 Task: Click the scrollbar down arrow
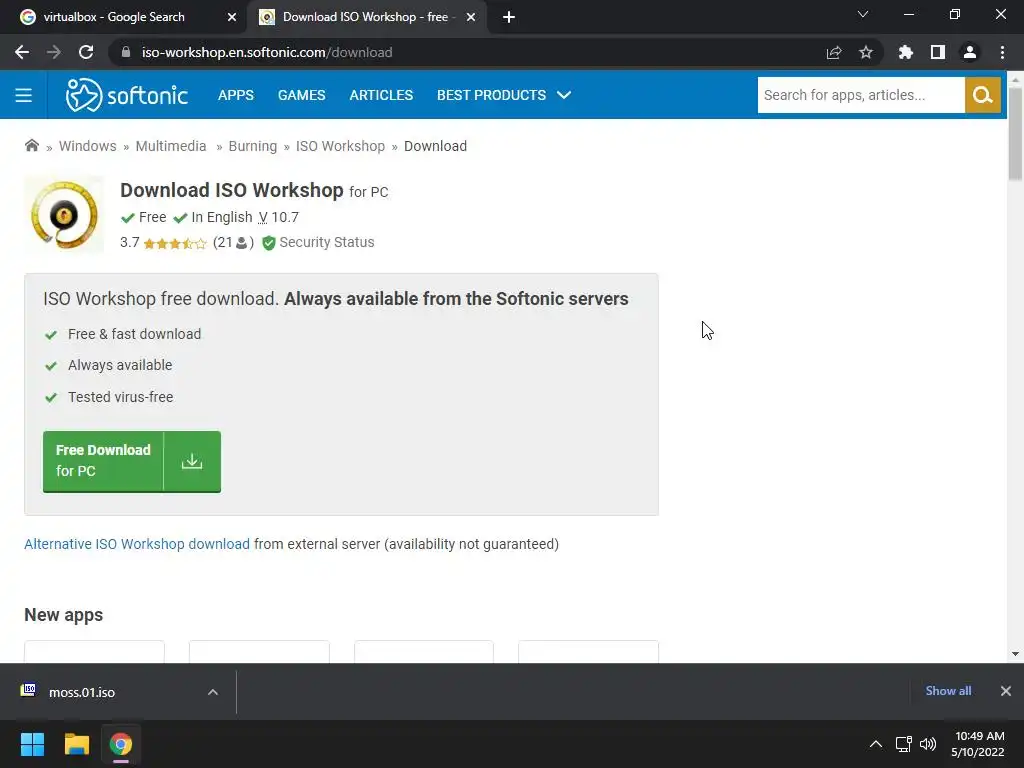coord(1015,654)
